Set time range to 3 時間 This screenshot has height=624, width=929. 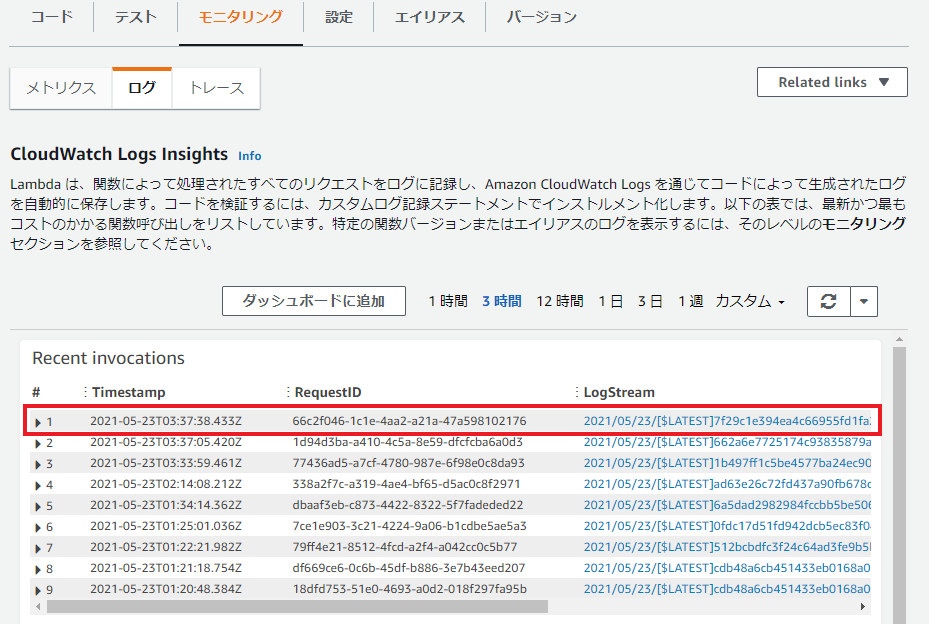click(502, 301)
